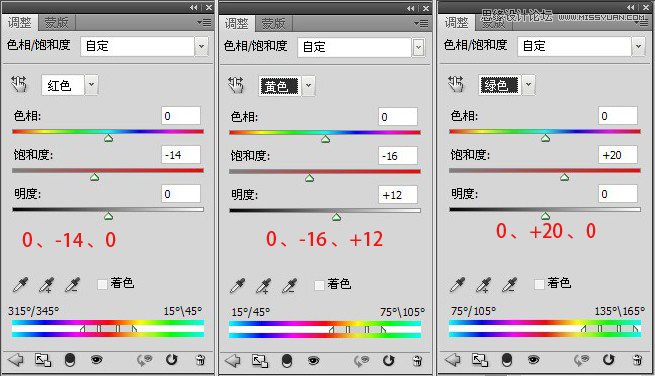Clip to layer circle icon in Red panel
This screenshot has height=376, width=655.
pyautogui.click(x=70, y=360)
